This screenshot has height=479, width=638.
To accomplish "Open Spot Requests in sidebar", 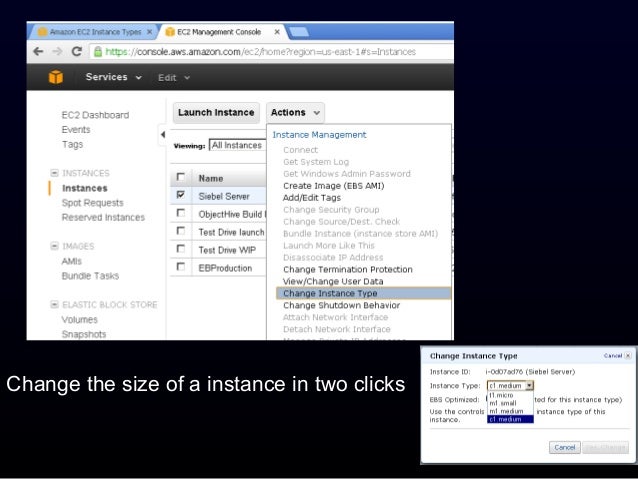I will pyautogui.click(x=92, y=203).
